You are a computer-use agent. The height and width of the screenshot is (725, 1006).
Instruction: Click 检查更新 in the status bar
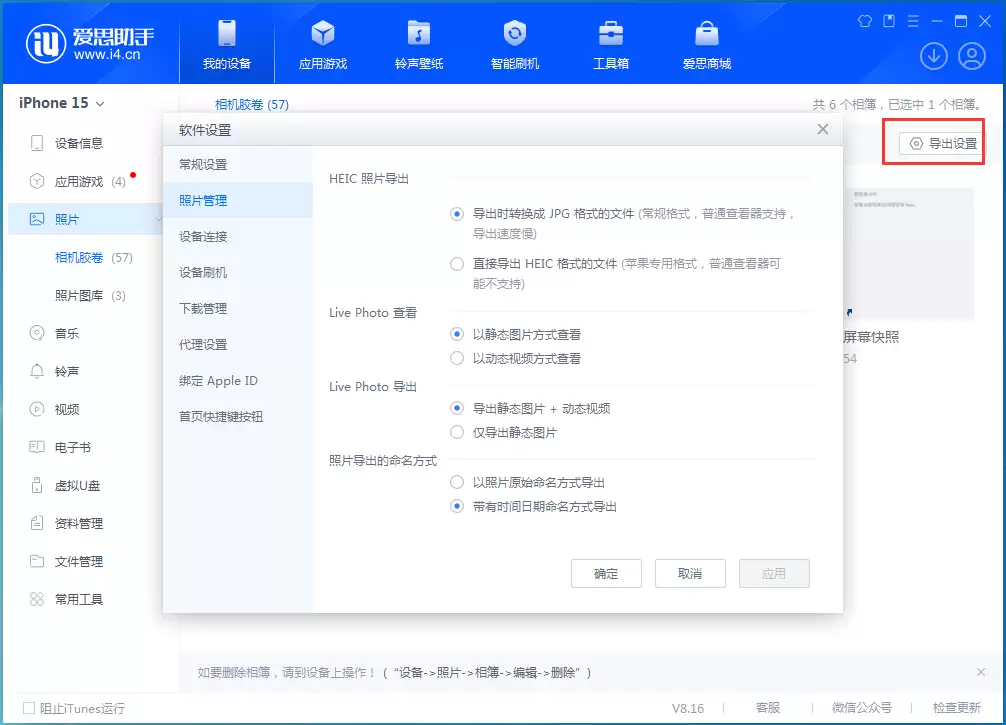957,708
